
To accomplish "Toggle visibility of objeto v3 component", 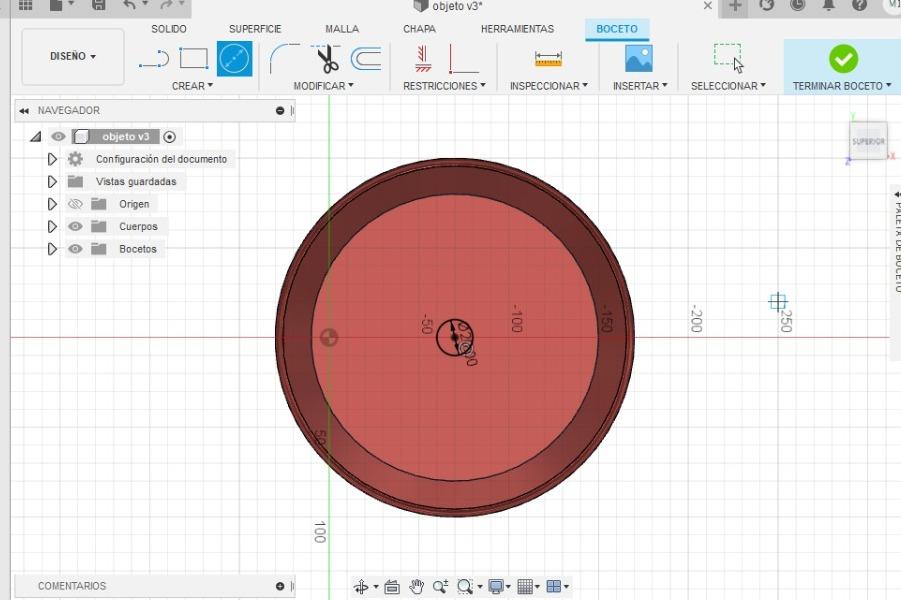I will pos(58,136).
